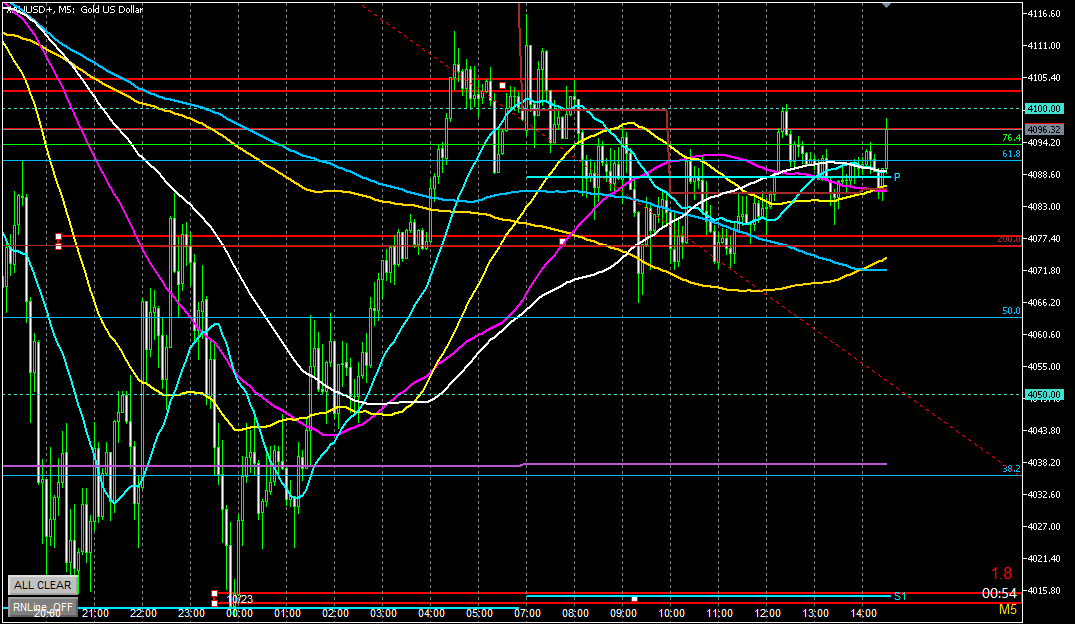Select the white anchor handle near 06:00
The height and width of the screenshot is (624, 1075).
pos(503,86)
